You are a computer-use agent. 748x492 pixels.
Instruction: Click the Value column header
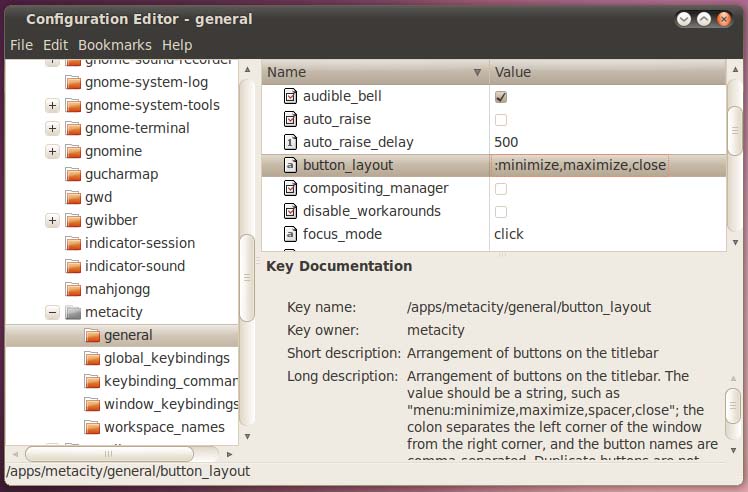[608, 73]
